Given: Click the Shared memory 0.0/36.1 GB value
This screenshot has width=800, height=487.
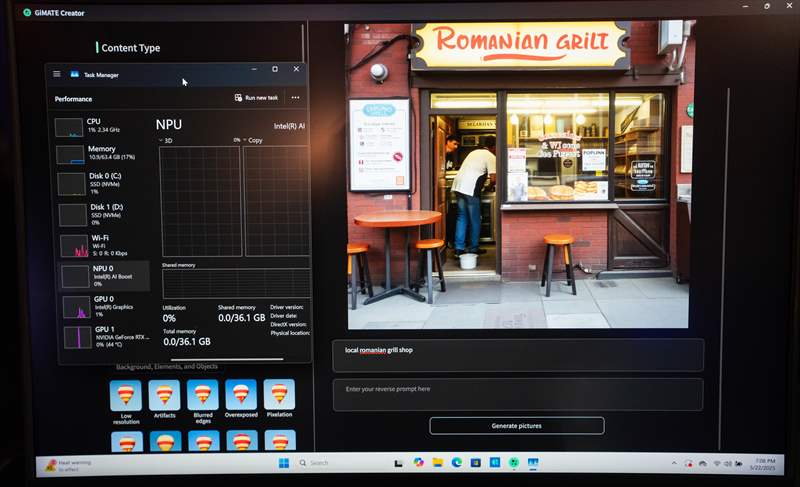Looking at the screenshot, I should (241, 318).
